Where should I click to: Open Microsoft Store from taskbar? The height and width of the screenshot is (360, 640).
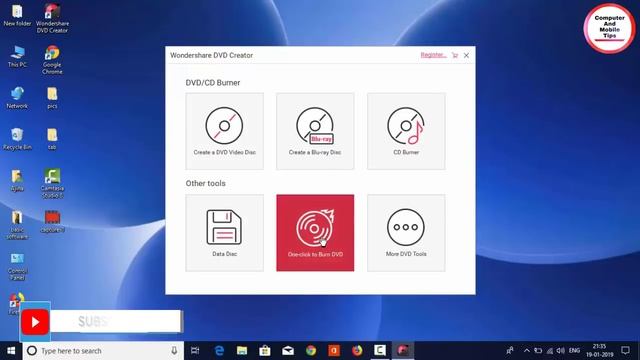(265, 351)
